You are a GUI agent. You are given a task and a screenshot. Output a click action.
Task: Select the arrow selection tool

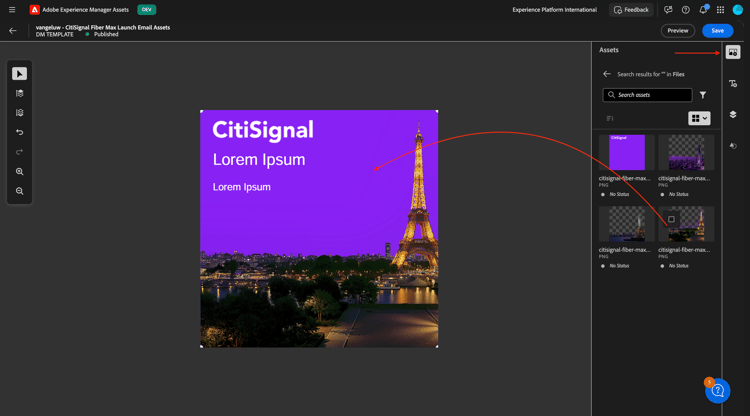pos(20,74)
